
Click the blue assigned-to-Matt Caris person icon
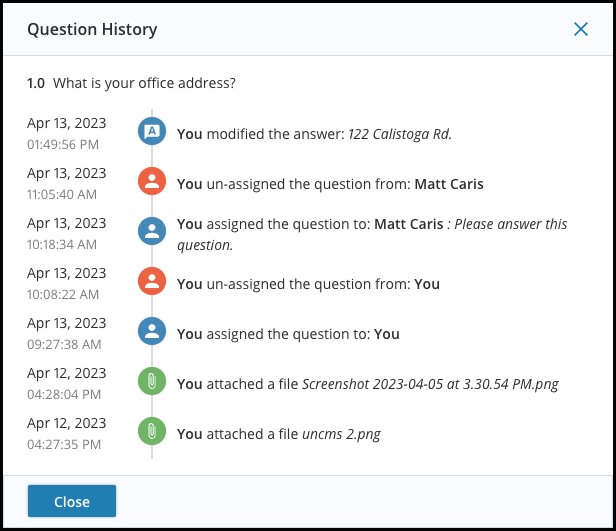click(152, 231)
